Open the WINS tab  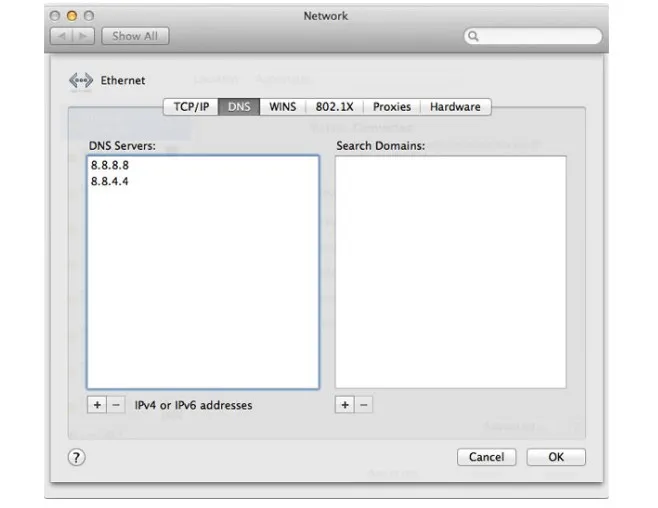tap(283, 107)
